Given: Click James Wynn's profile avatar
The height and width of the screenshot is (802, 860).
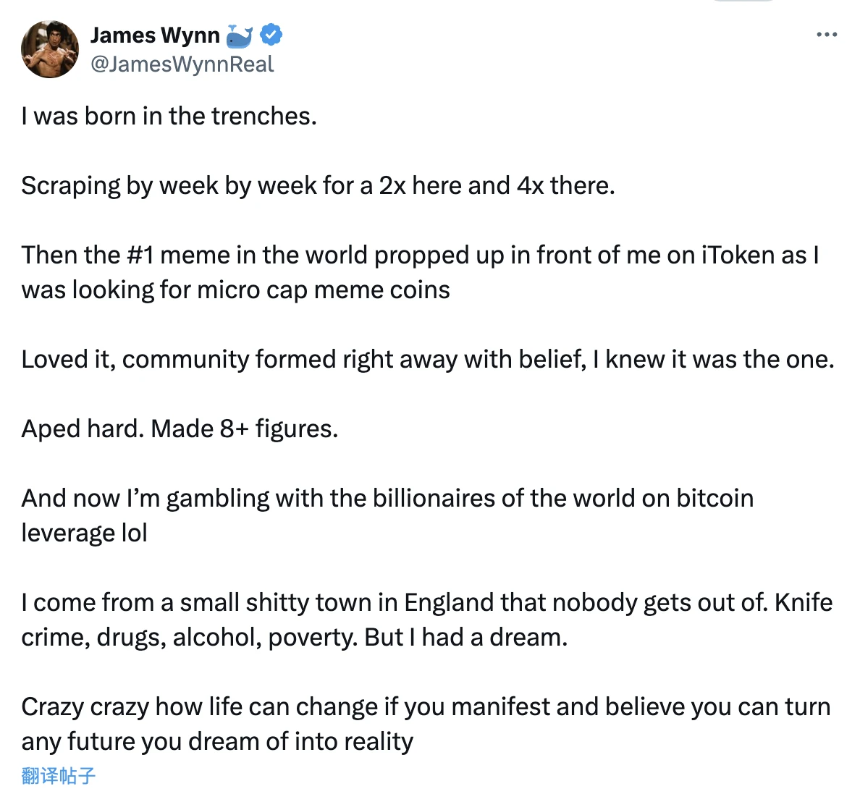Looking at the screenshot, I should click(x=49, y=49).
